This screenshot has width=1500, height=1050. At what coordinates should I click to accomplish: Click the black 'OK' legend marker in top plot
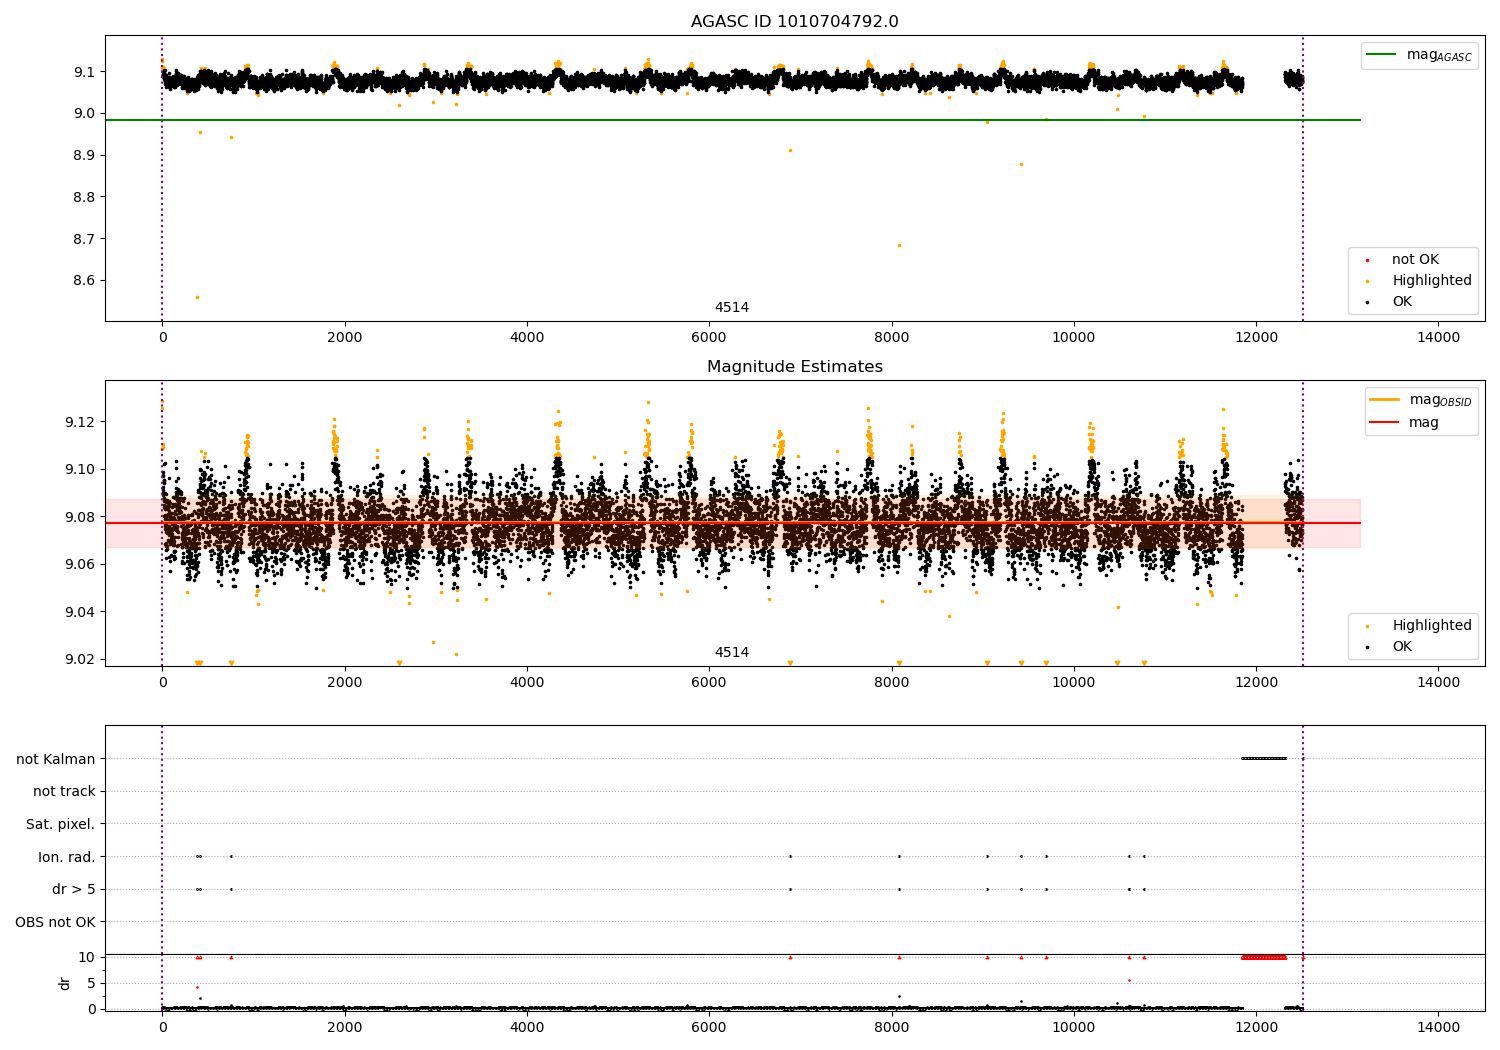[x=1367, y=302]
